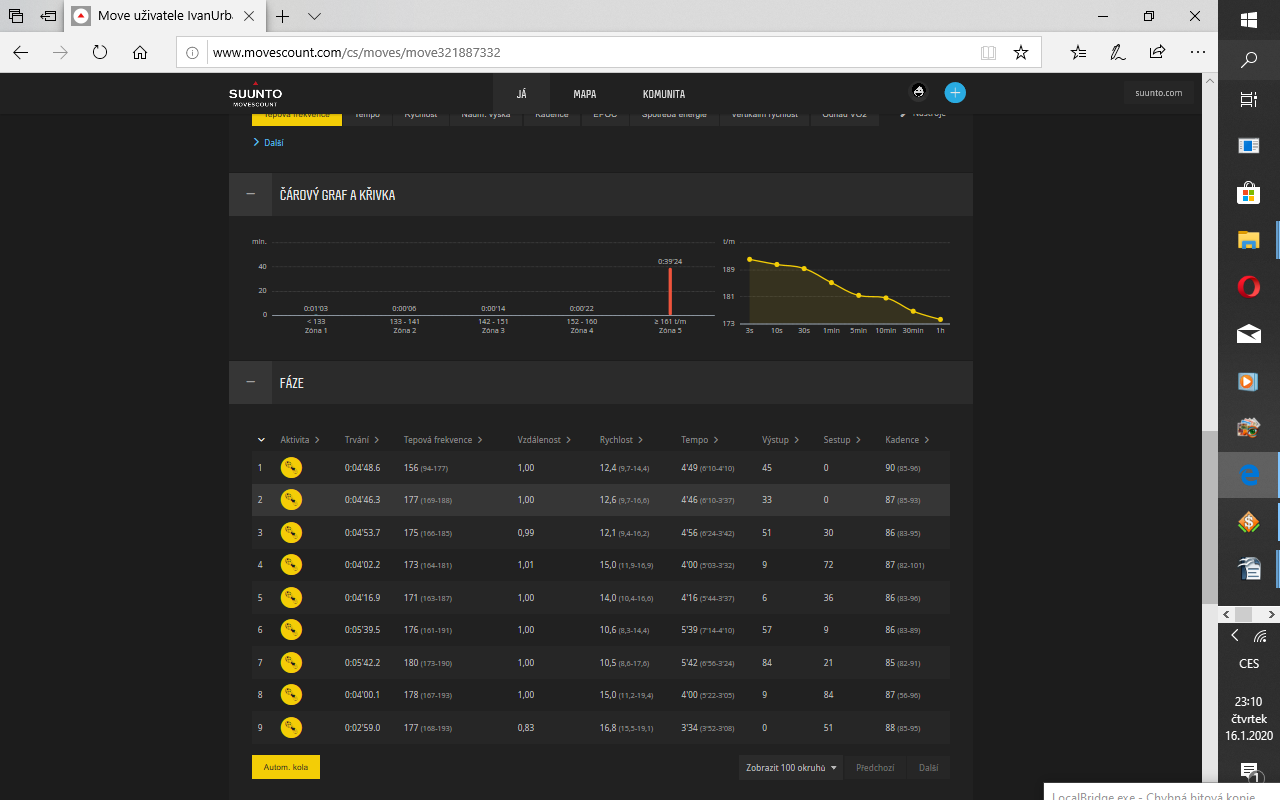
Task: Click the running activity icon in row 1
Action: pyautogui.click(x=291, y=467)
